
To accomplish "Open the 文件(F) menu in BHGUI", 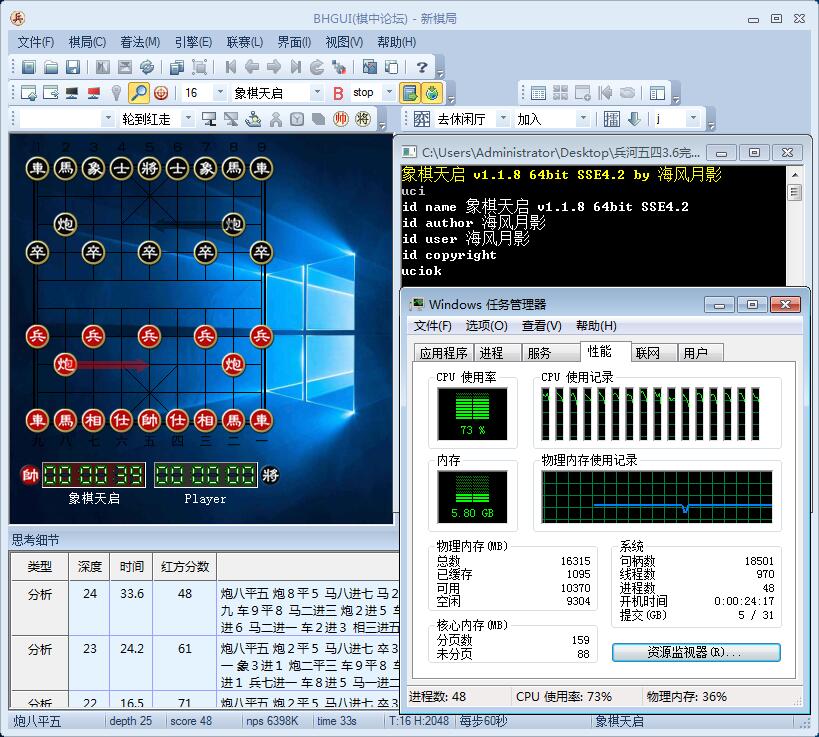I will (x=36, y=42).
